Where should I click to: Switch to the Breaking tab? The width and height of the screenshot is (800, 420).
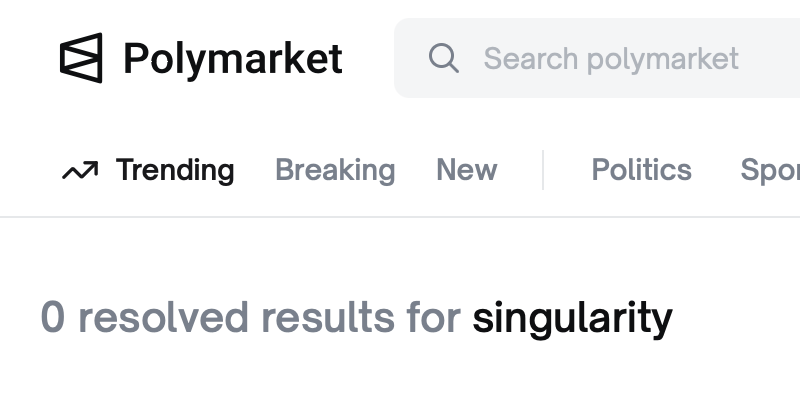(335, 170)
